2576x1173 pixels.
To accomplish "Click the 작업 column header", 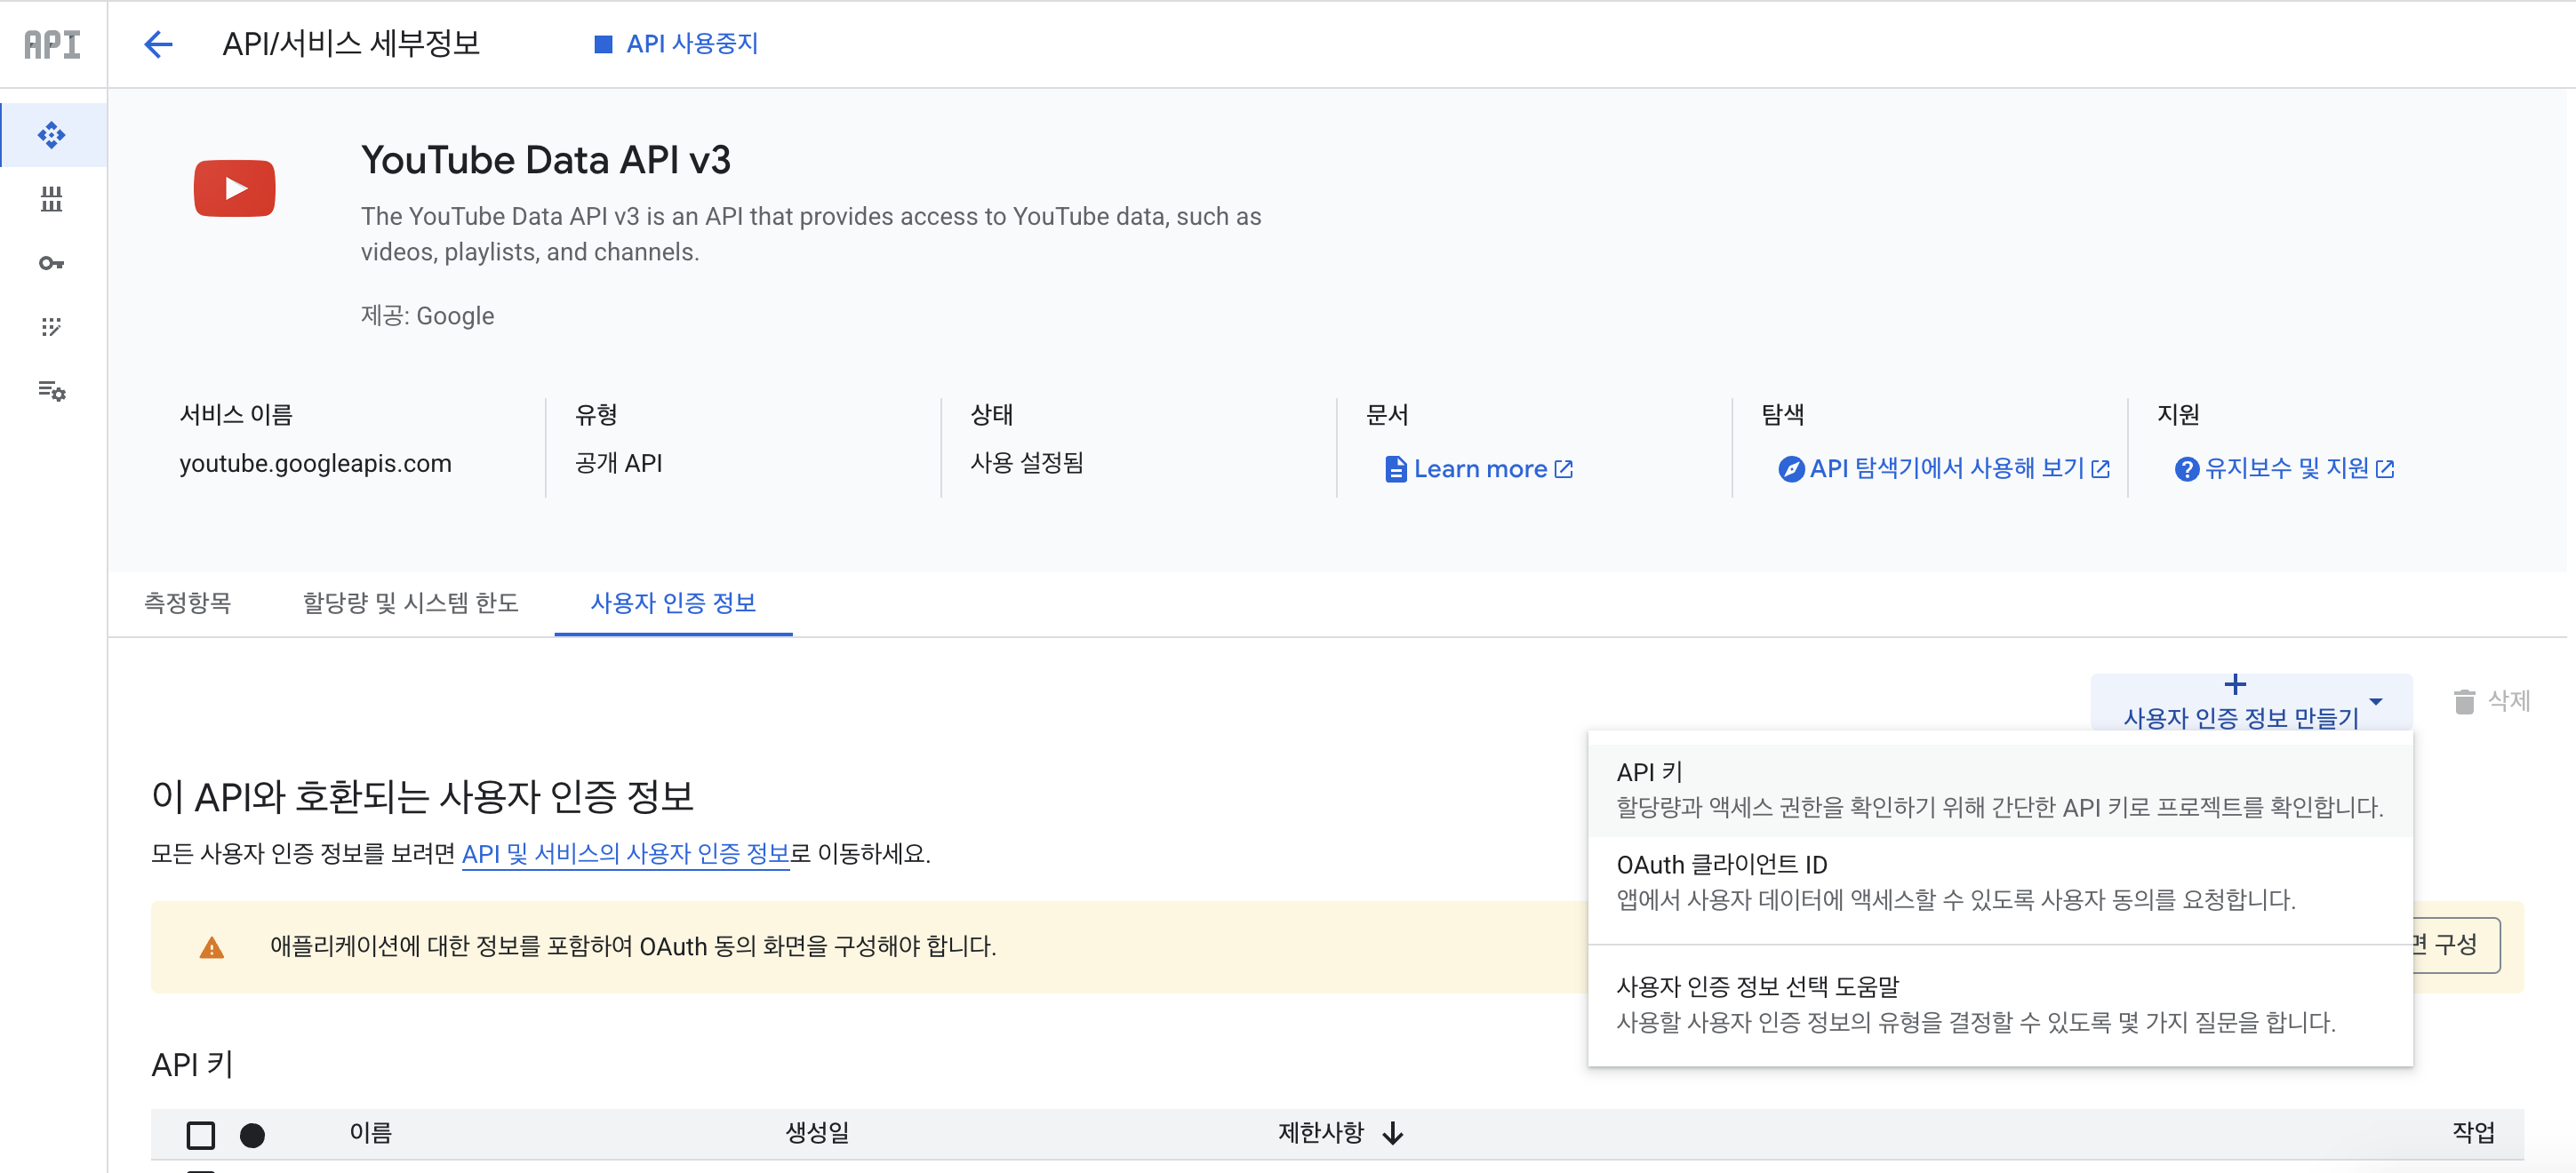I will coord(2474,1133).
